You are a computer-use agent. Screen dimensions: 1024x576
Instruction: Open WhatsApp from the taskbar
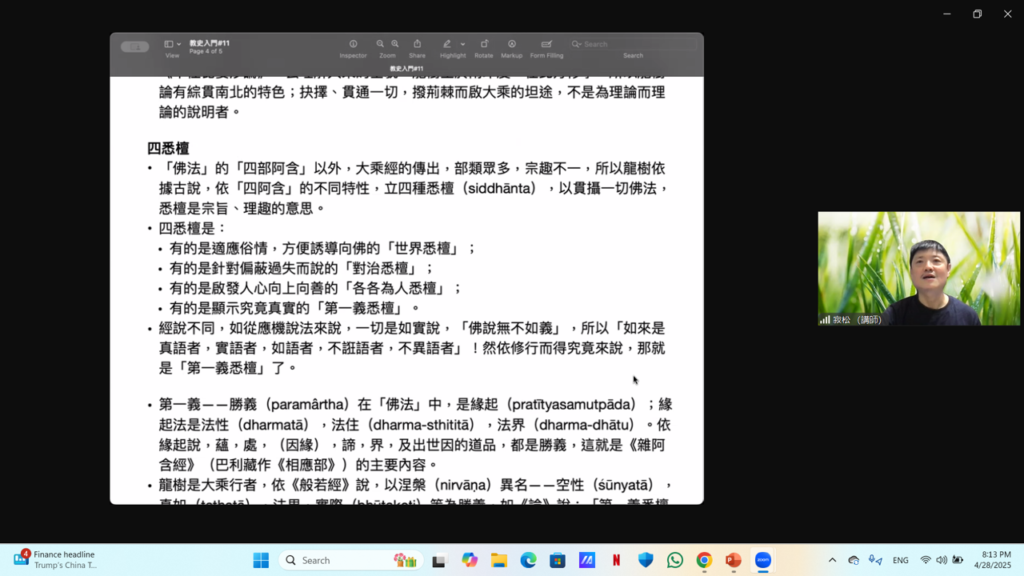pyautogui.click(x=675, y=560)
